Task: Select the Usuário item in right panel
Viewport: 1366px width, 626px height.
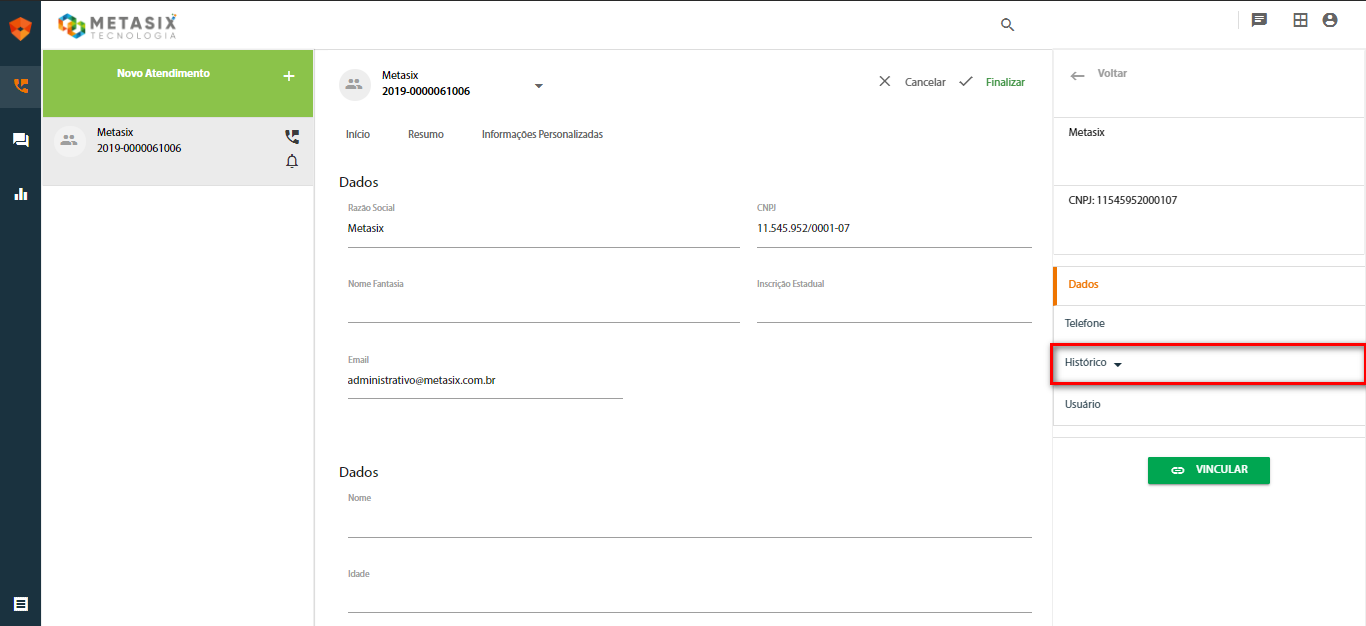Action: click(x=1209, y=405)
